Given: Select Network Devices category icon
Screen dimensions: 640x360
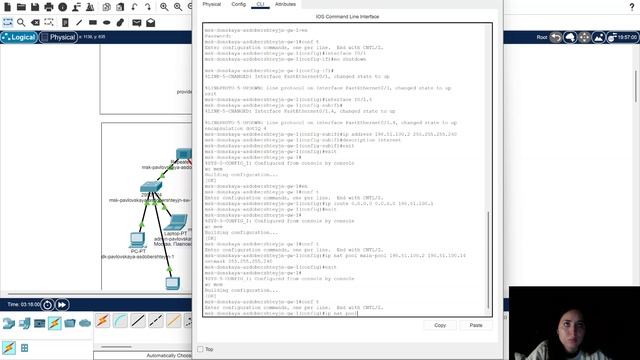Looking at the screenshot, I should 9,324.
